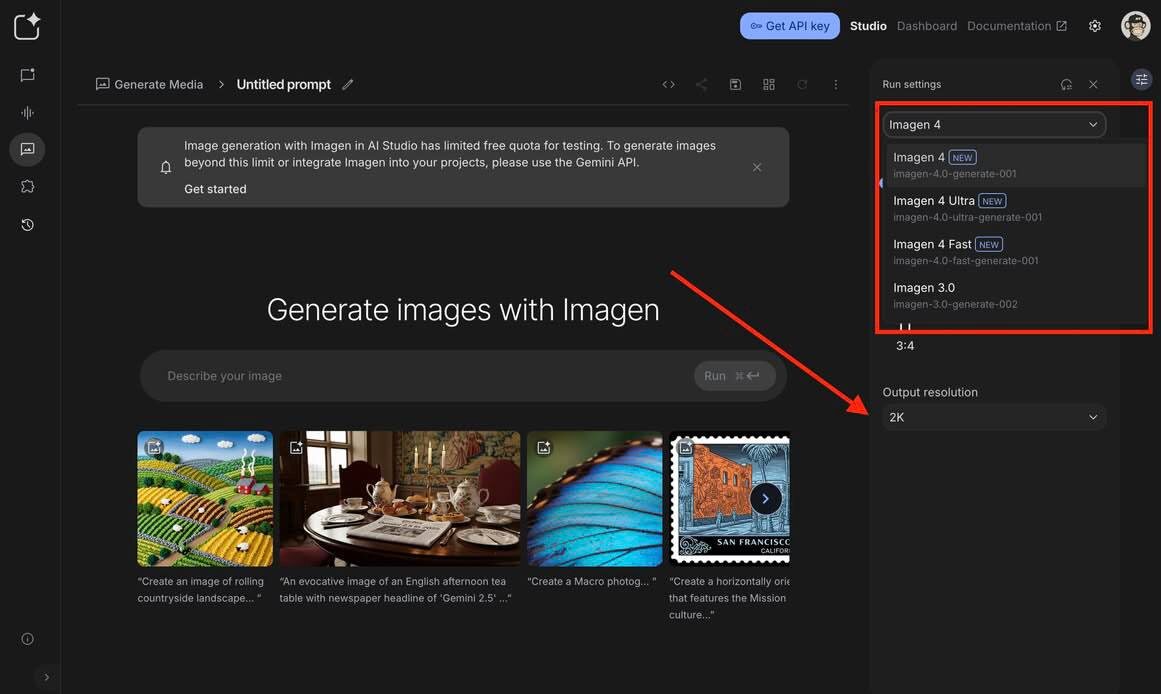The image size is (1161, 694).
Task: Click the refresh icon in the toolbar
Action: (x=802, y=84)
